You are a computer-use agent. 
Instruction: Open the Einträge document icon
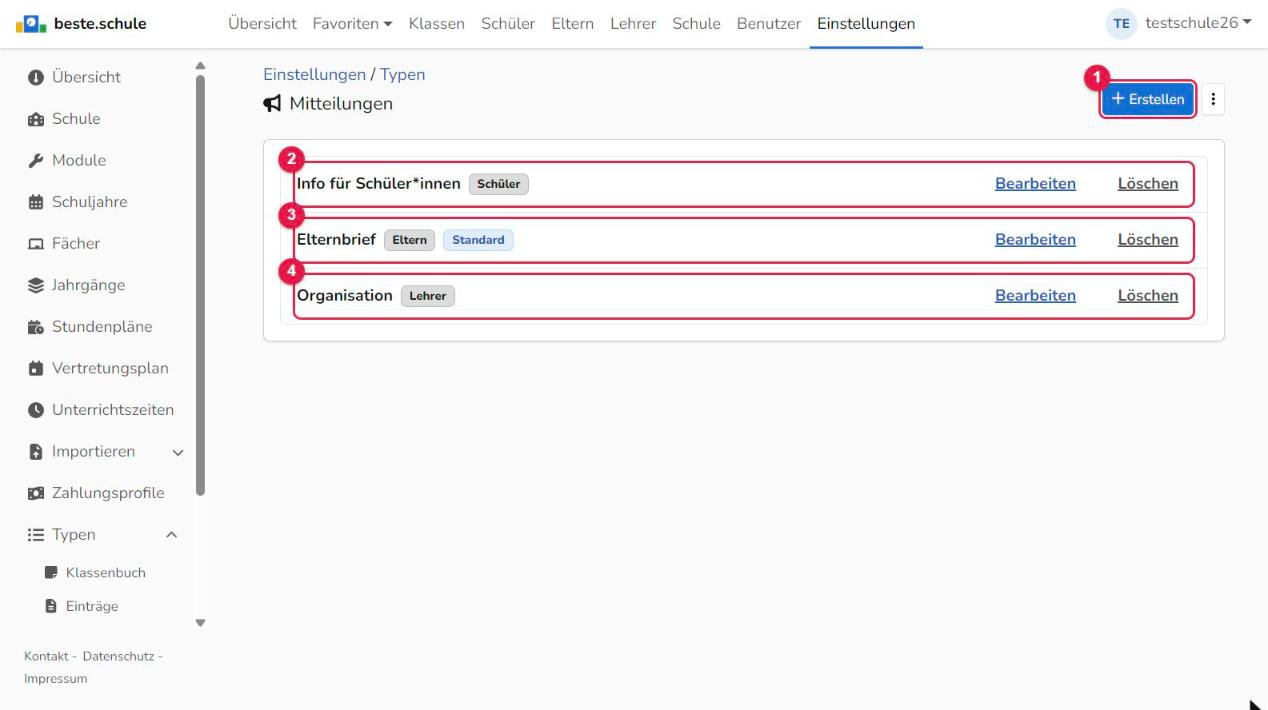(51, 605)
